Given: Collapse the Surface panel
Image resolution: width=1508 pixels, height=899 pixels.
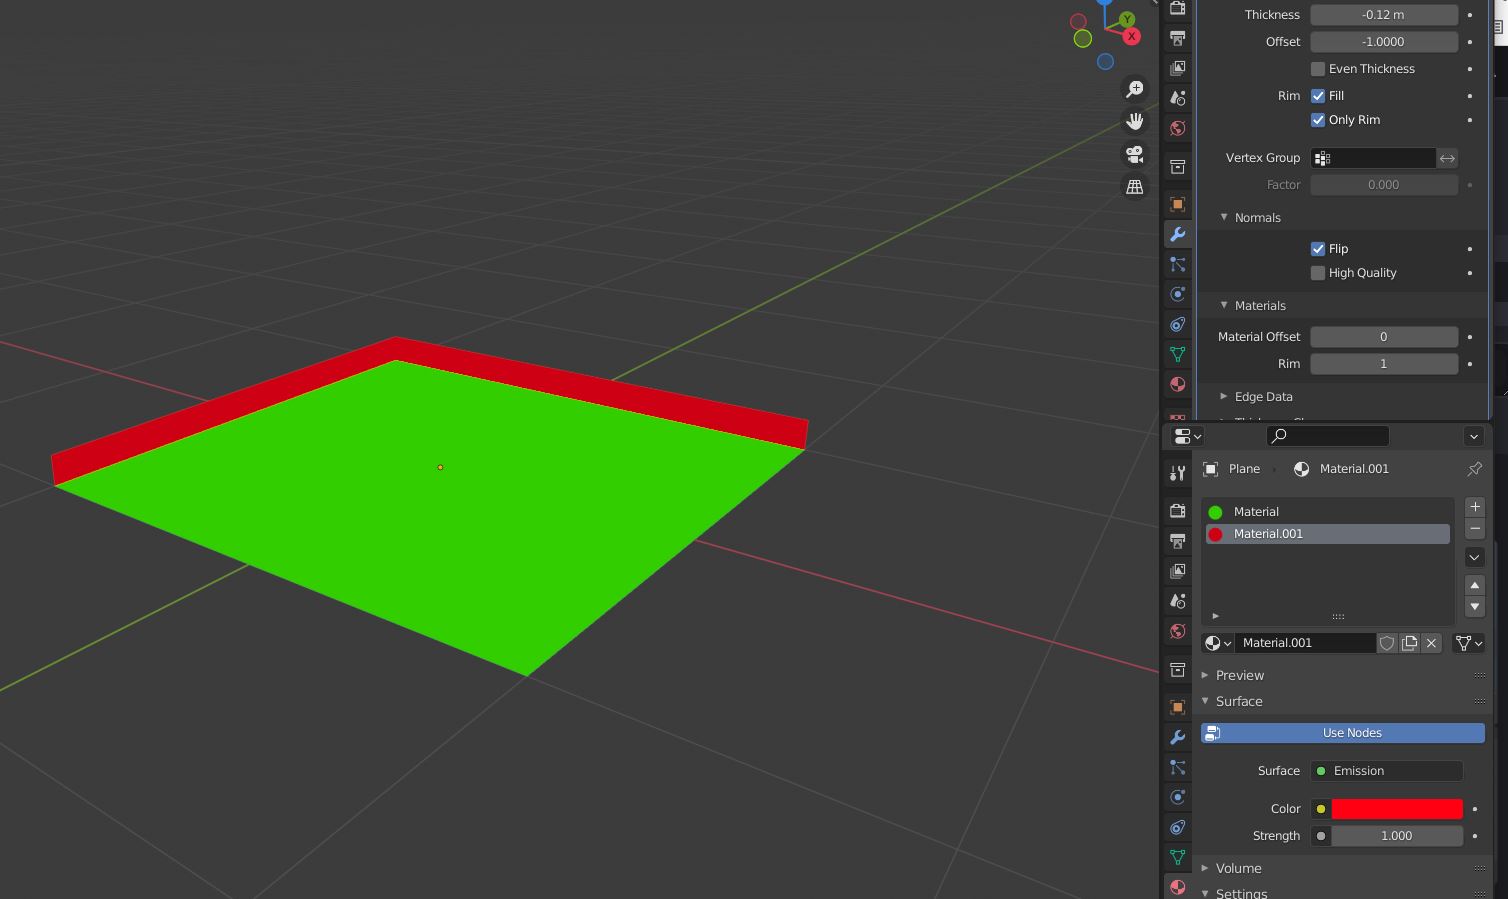Looking at the screenshot, I should coord(1205,701).
